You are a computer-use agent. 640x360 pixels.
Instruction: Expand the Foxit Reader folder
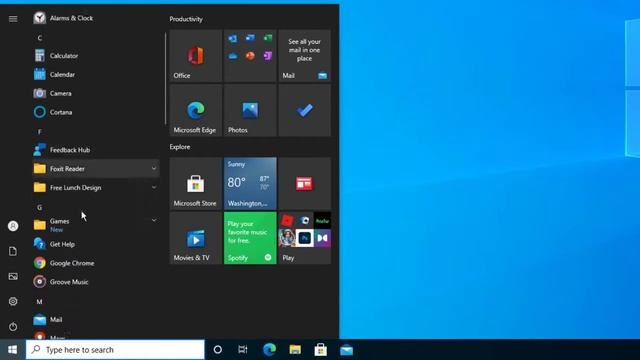click(x=96, y=169)
